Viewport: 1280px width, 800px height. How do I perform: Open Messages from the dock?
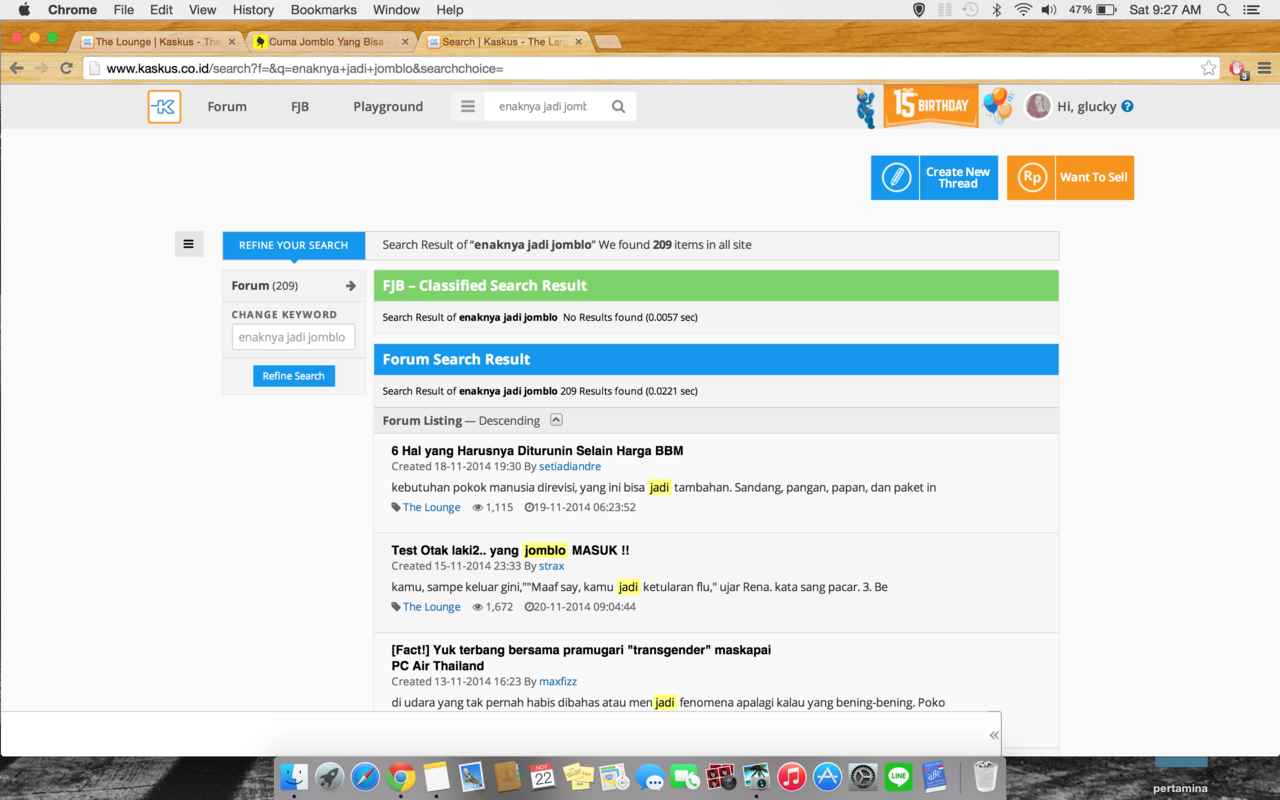[x=650, y=776]
